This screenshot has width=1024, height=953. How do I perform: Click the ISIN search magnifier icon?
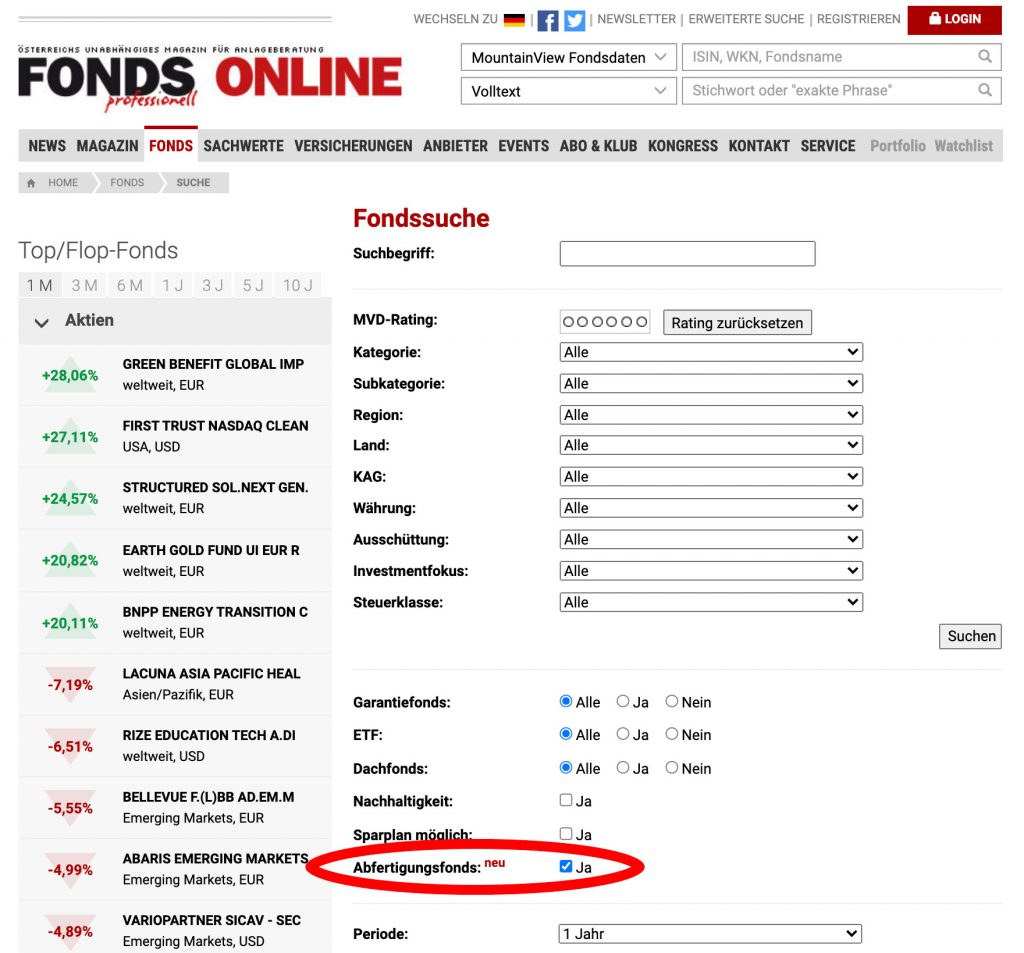point(985,57)
